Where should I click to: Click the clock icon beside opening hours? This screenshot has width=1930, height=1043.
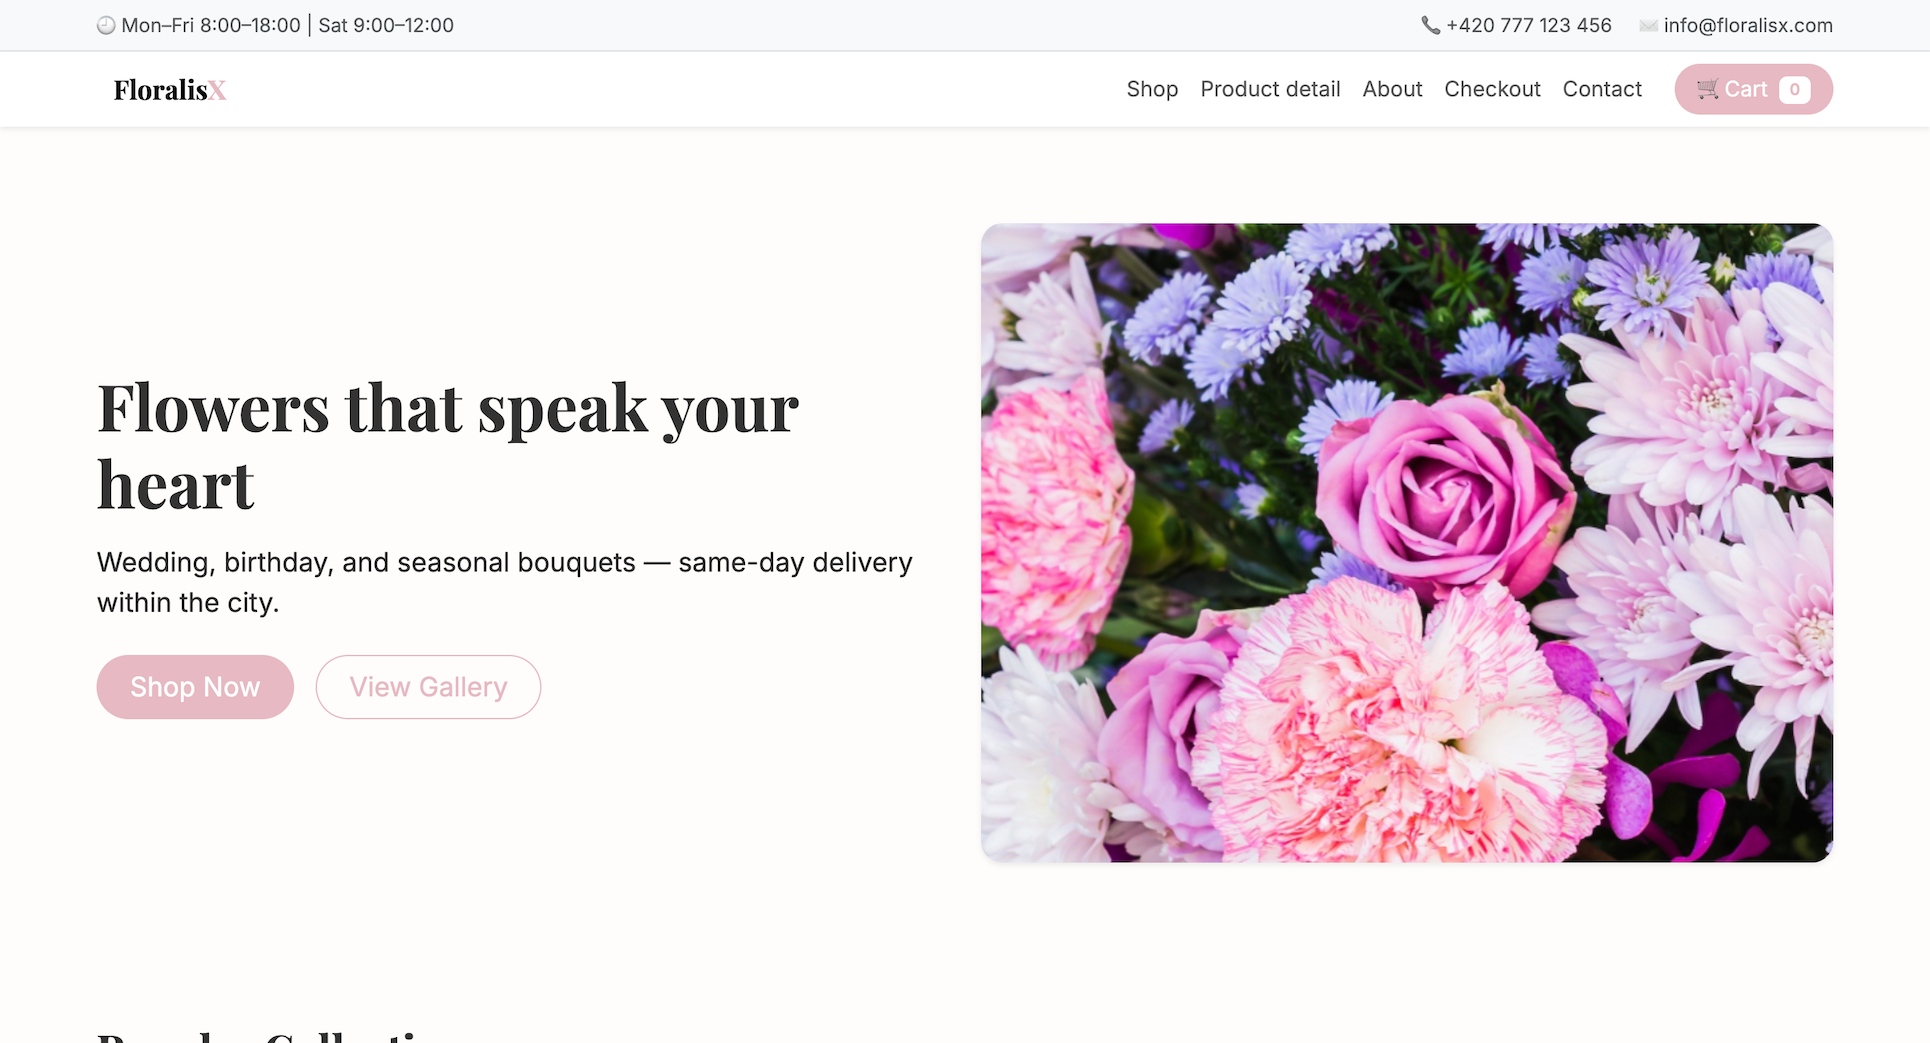pyautogui.click(x=106, y=26)
